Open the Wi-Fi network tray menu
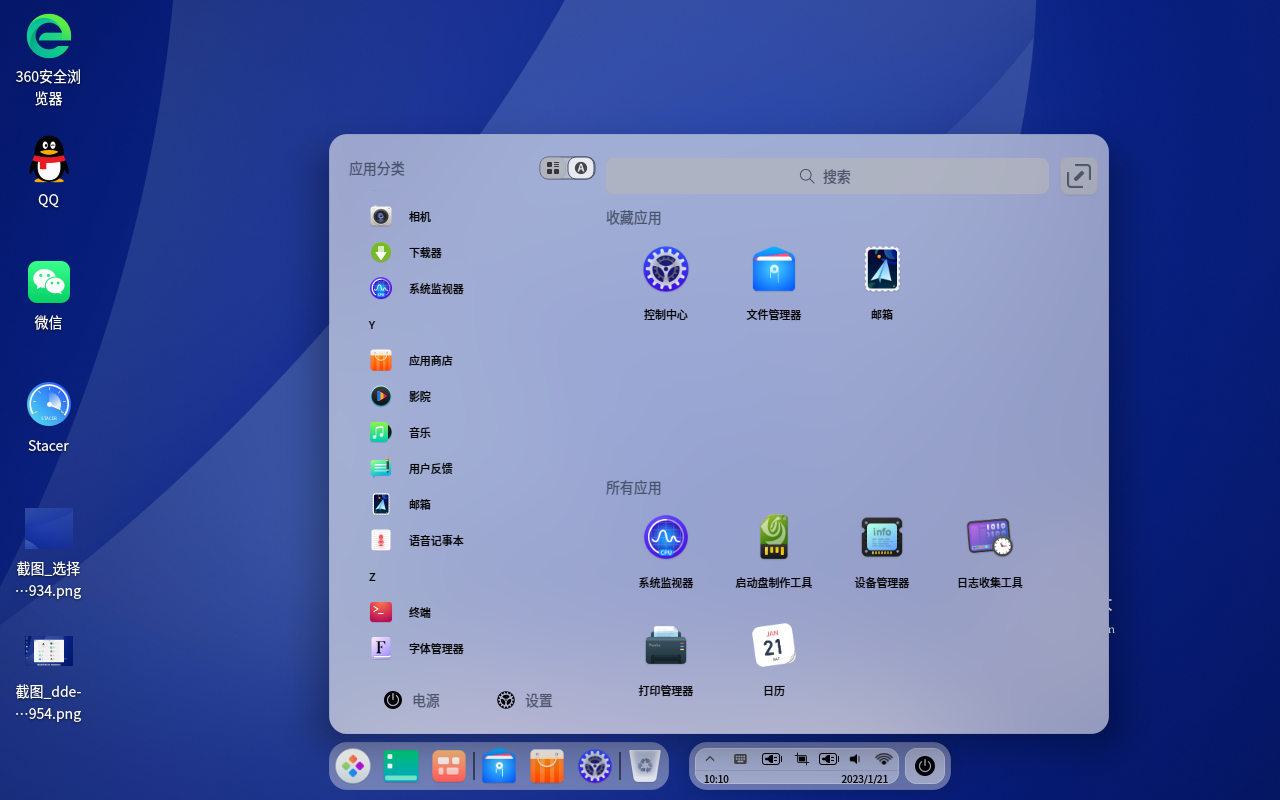 coord(883,758)
